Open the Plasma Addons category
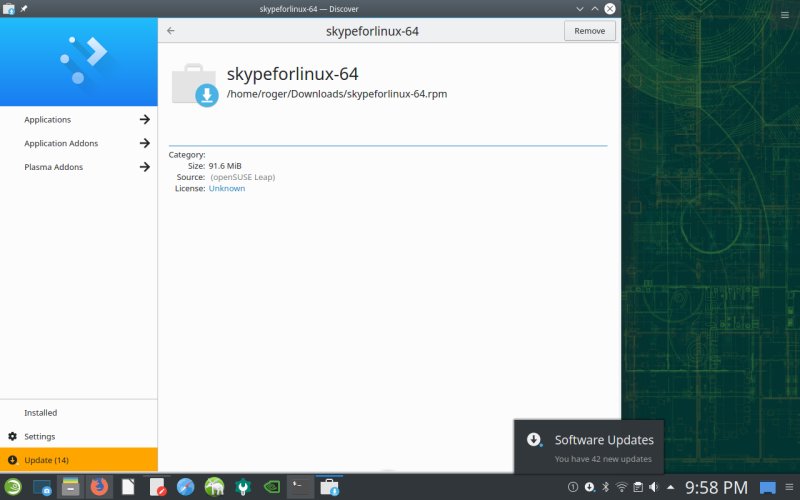Image resolution: width=800 pixels, height=500 pixels. [54, 167]
